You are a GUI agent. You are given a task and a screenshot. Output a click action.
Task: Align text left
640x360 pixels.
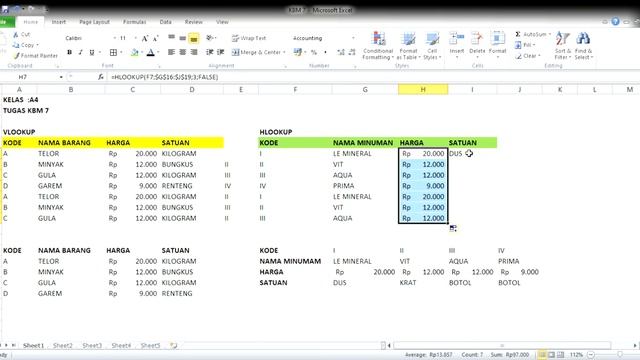[x=171, y=52]
